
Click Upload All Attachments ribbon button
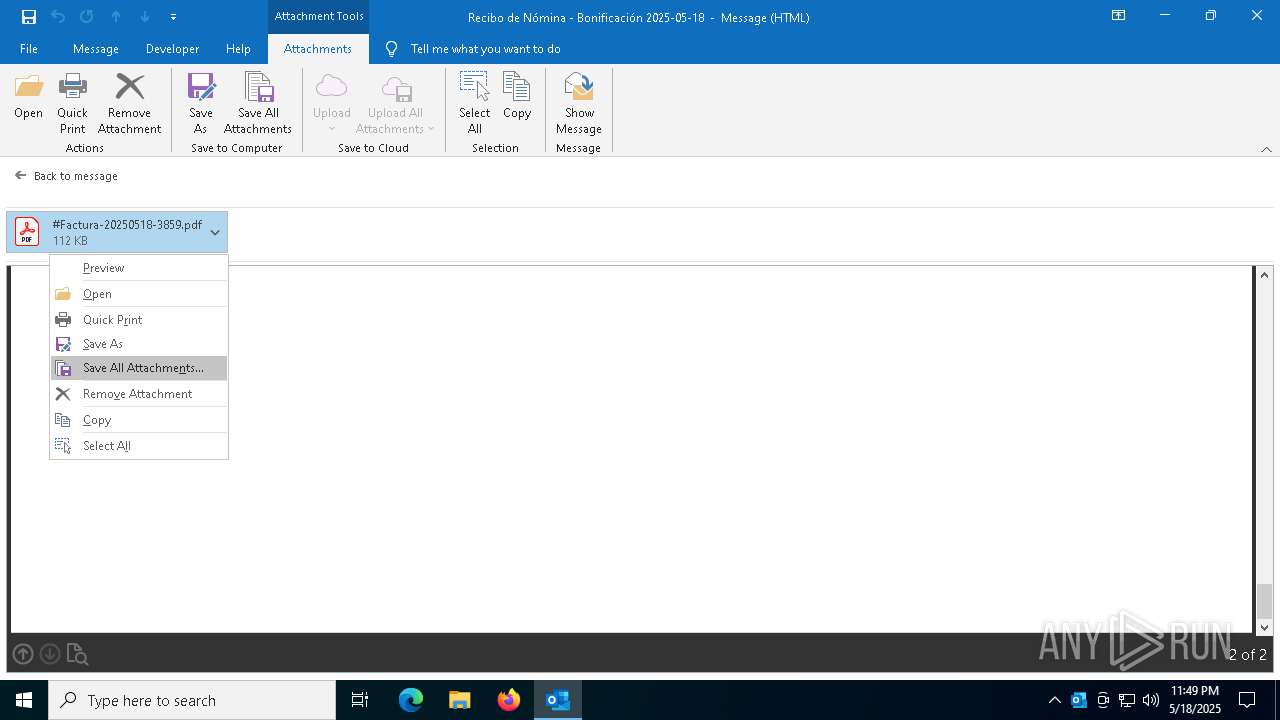tap(395, 104)
